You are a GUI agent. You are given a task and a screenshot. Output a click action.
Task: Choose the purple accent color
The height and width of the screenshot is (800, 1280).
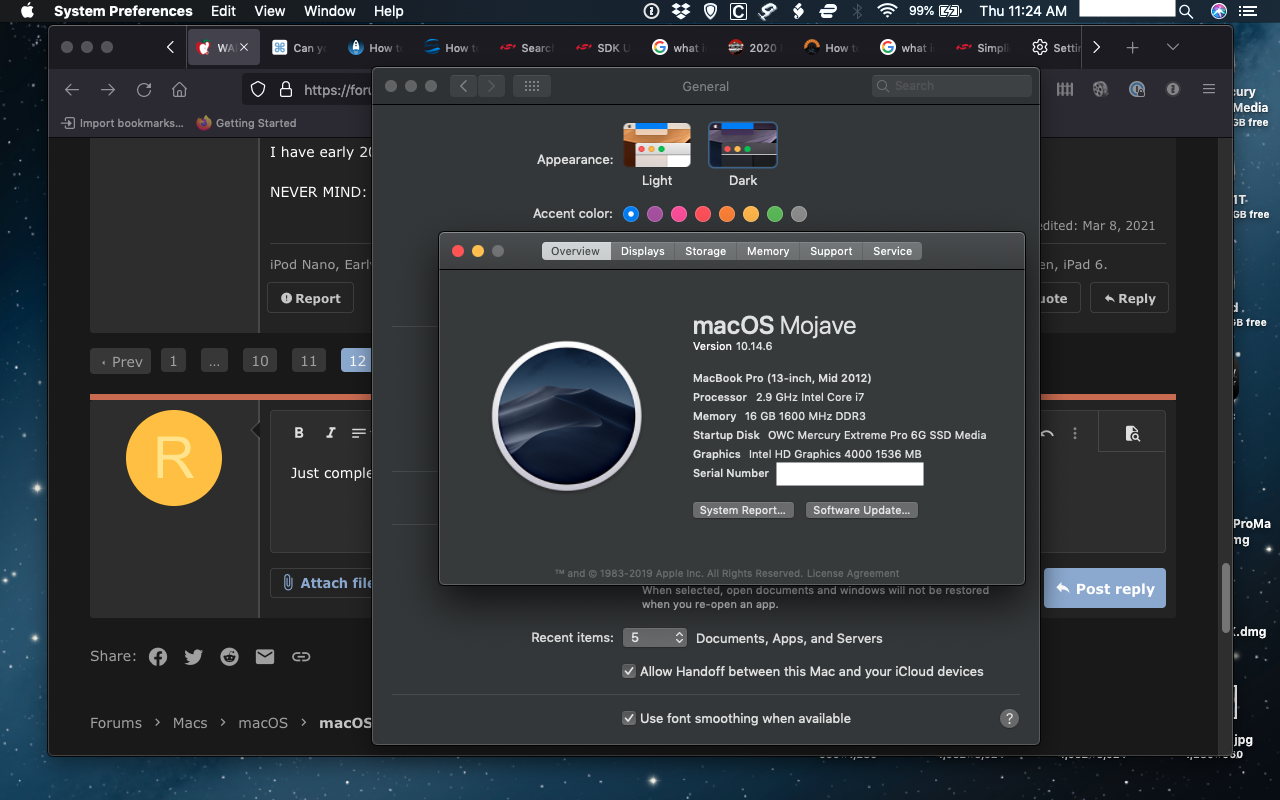pos(655,214)
